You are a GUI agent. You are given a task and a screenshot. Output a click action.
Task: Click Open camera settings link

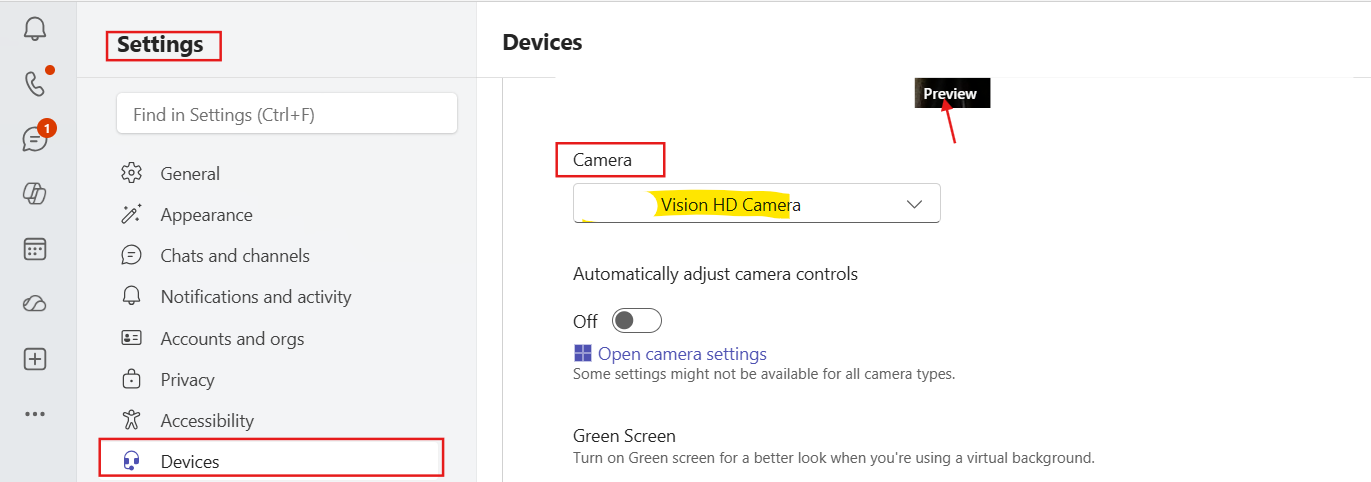click(x=682, y=354)
